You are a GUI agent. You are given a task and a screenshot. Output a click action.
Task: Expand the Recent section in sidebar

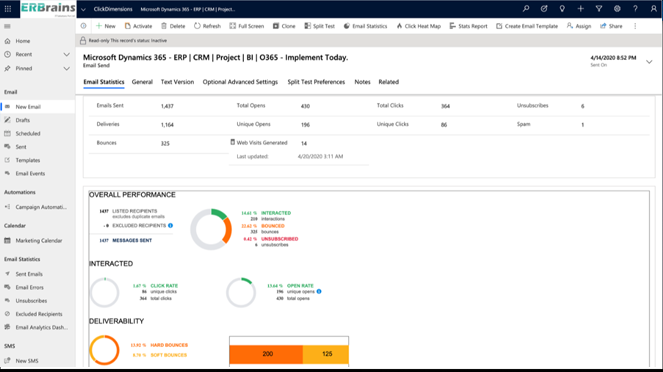[x=66, y=55]
